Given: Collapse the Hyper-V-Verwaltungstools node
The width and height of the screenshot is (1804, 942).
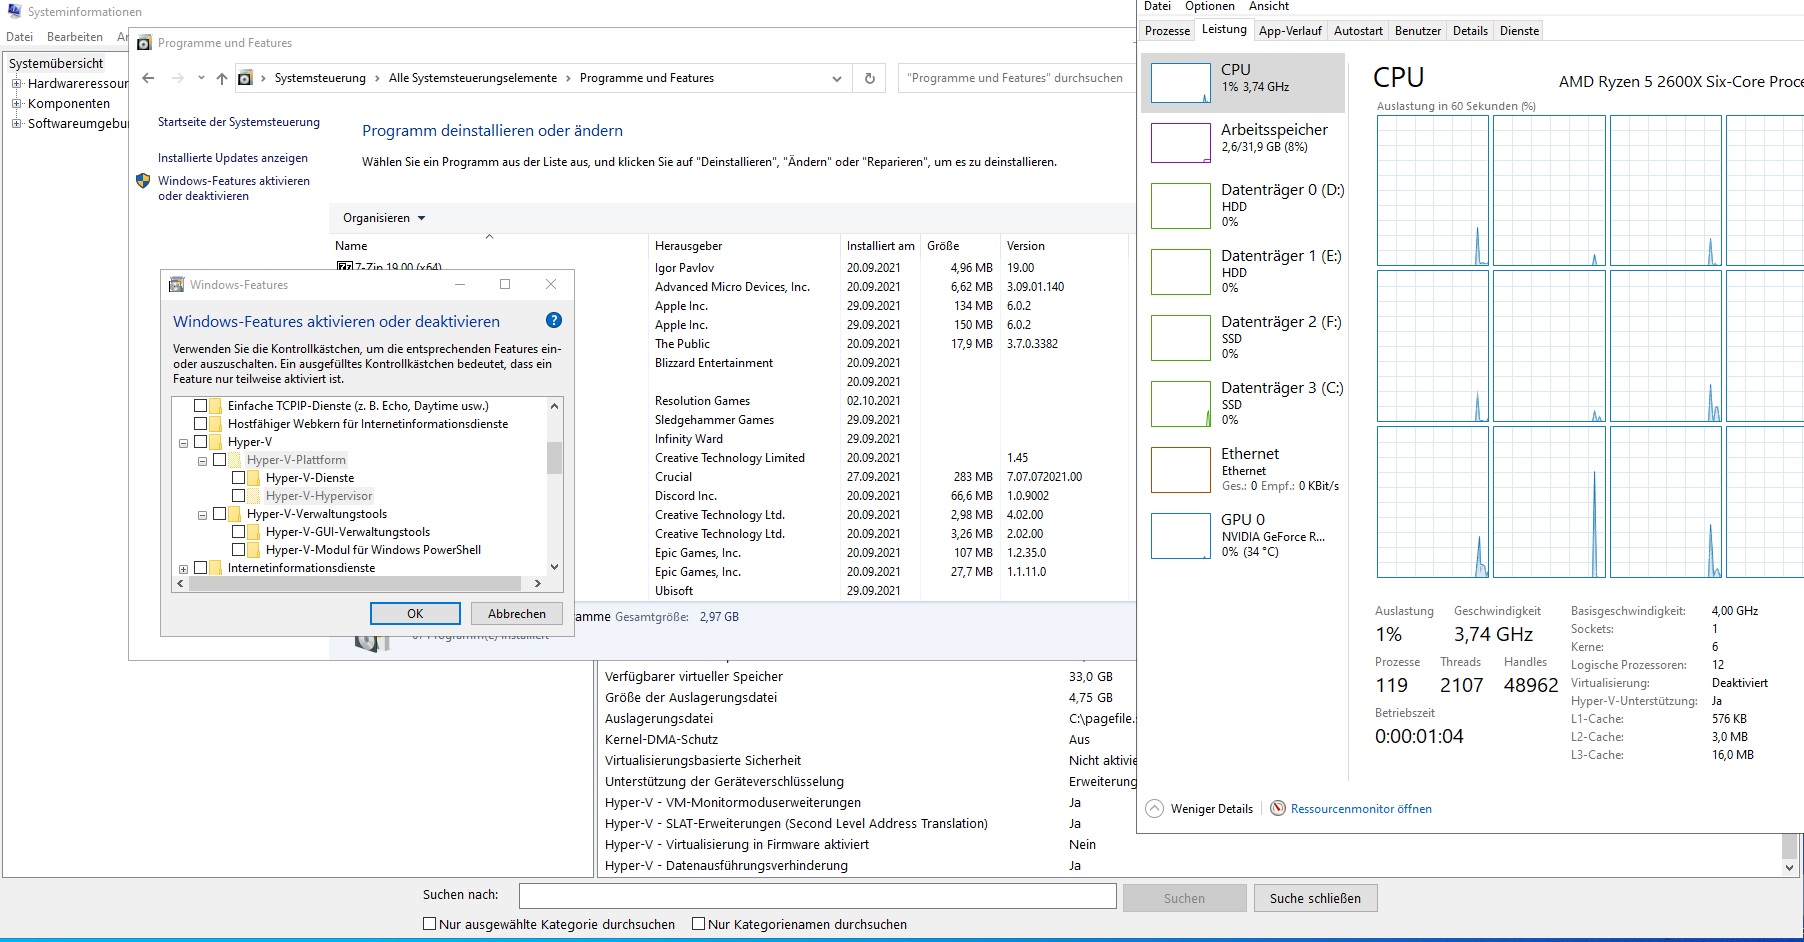Looking at the screenshot, I should click(202, 515).
